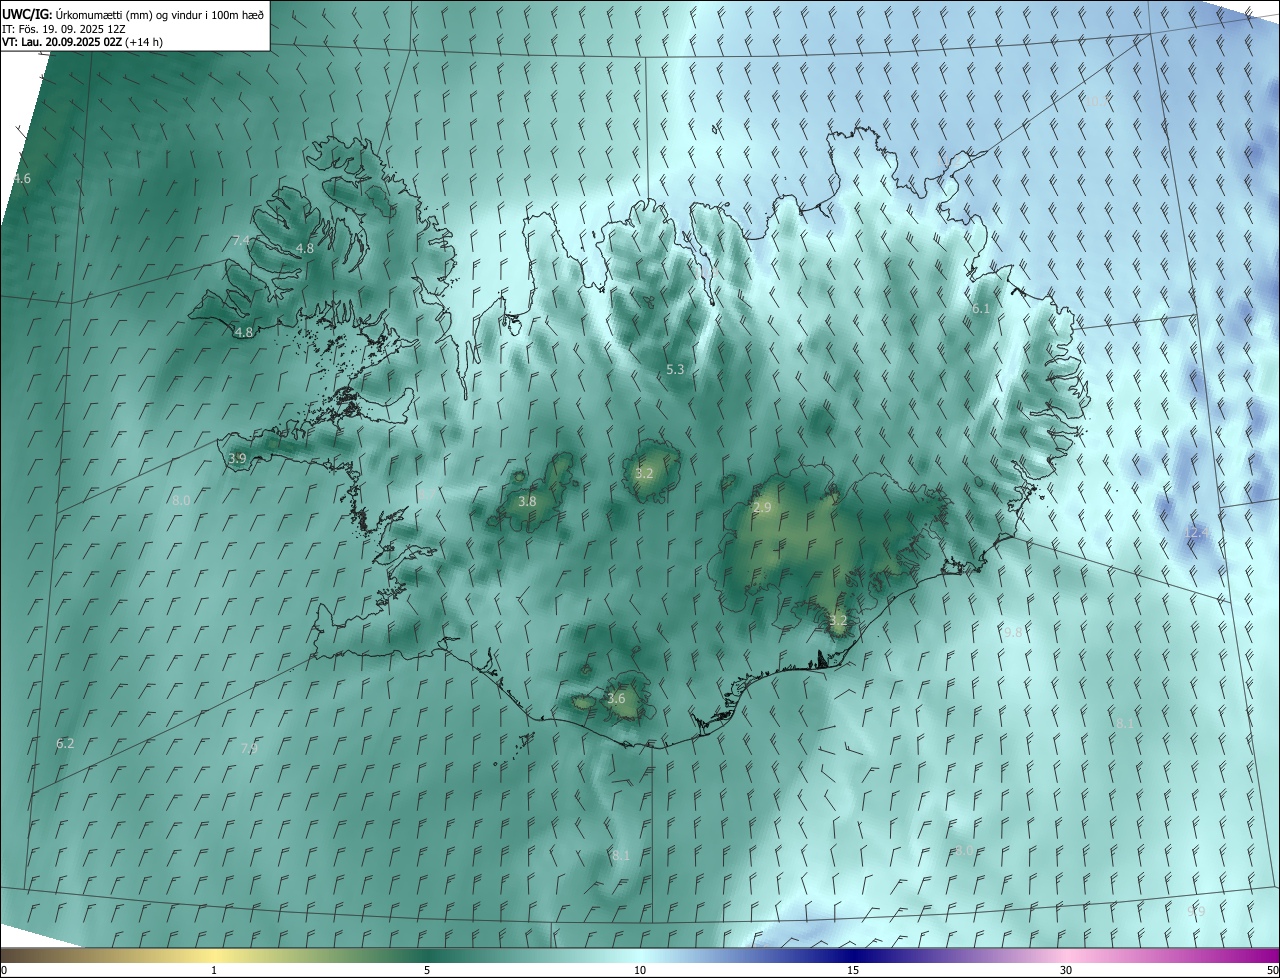Viewport: 1280px width, 978px height.
Task: Click the '30' label on the color scale
Action: click(x=1066, y=971)
